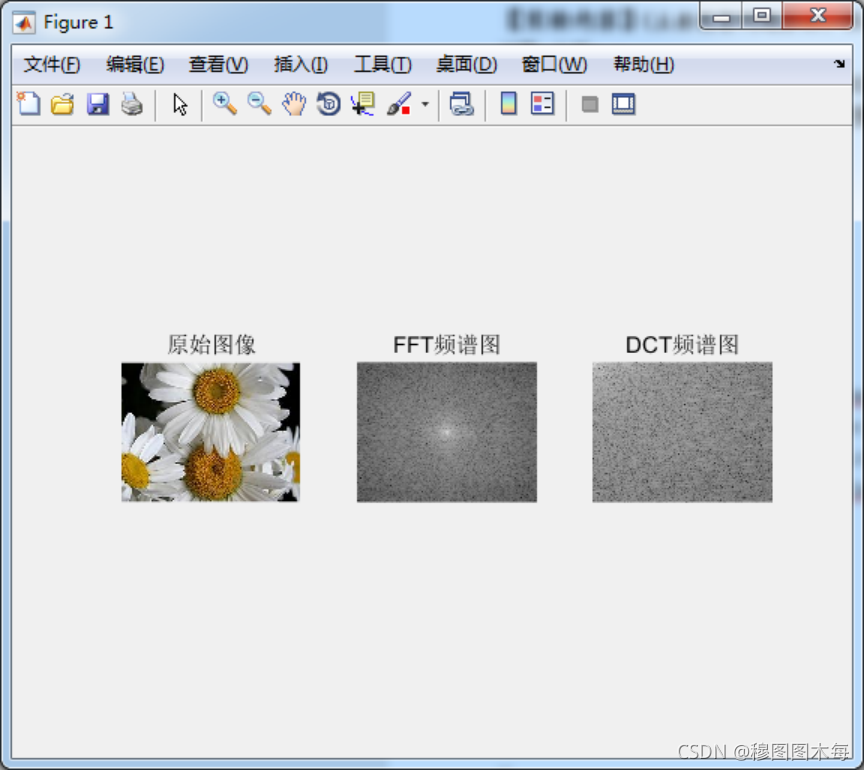Viewport: 864px width, 770px height.
Task: Open the 文件 menu
Action: tap(50, 64)
